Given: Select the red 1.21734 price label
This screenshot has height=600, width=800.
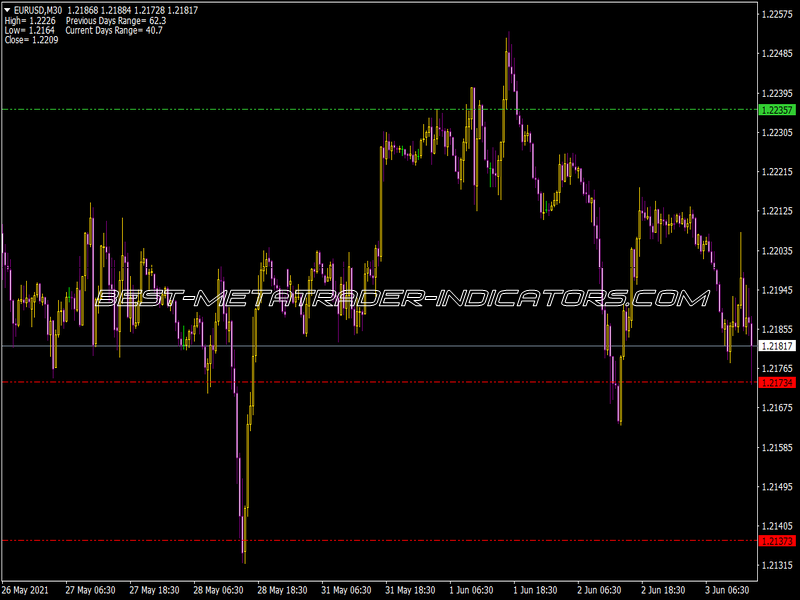Looking at the screenshot, I should tap(777, 382).
